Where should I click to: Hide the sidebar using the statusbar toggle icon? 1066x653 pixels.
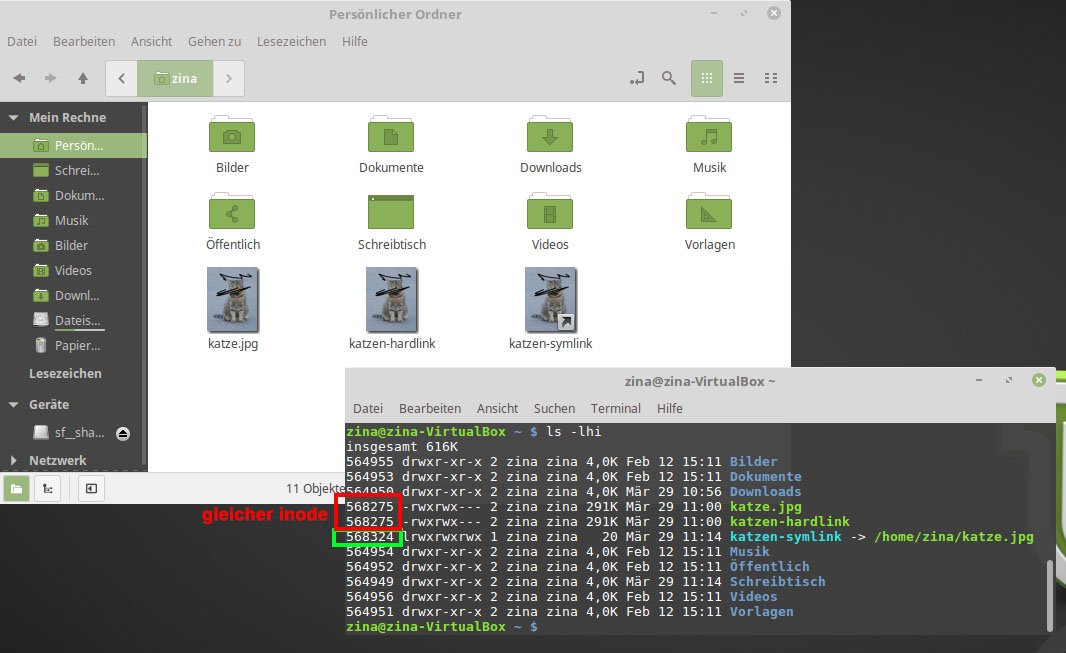(x=90, y=488)
